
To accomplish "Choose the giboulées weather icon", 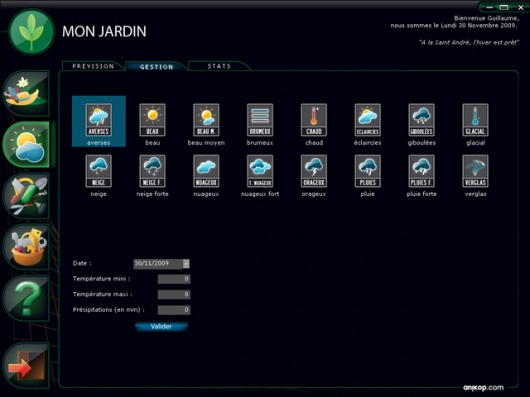I will pyautogui.click(x=421, y=120).
